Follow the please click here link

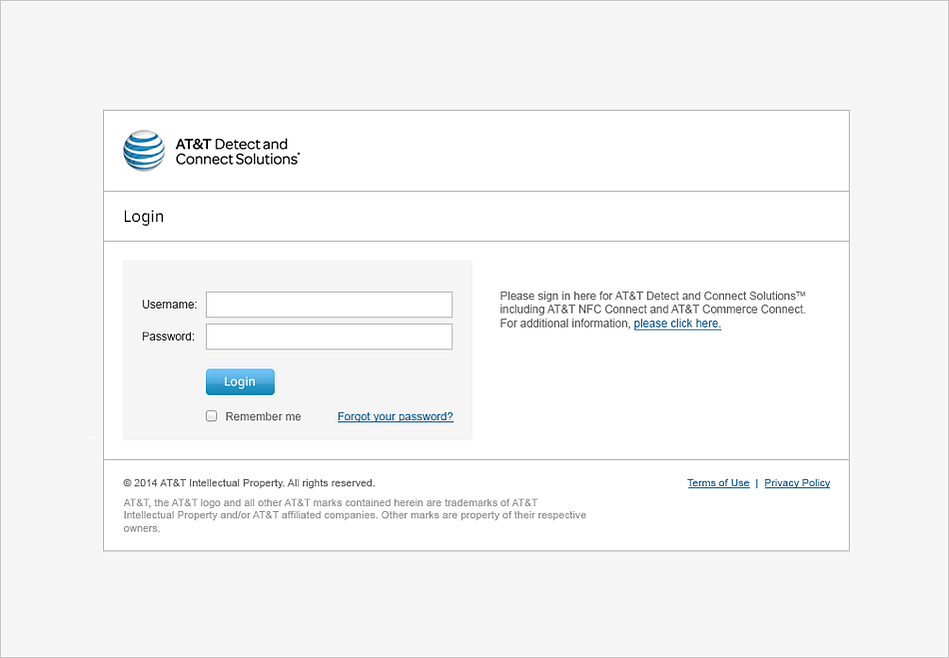pos(677,323)
